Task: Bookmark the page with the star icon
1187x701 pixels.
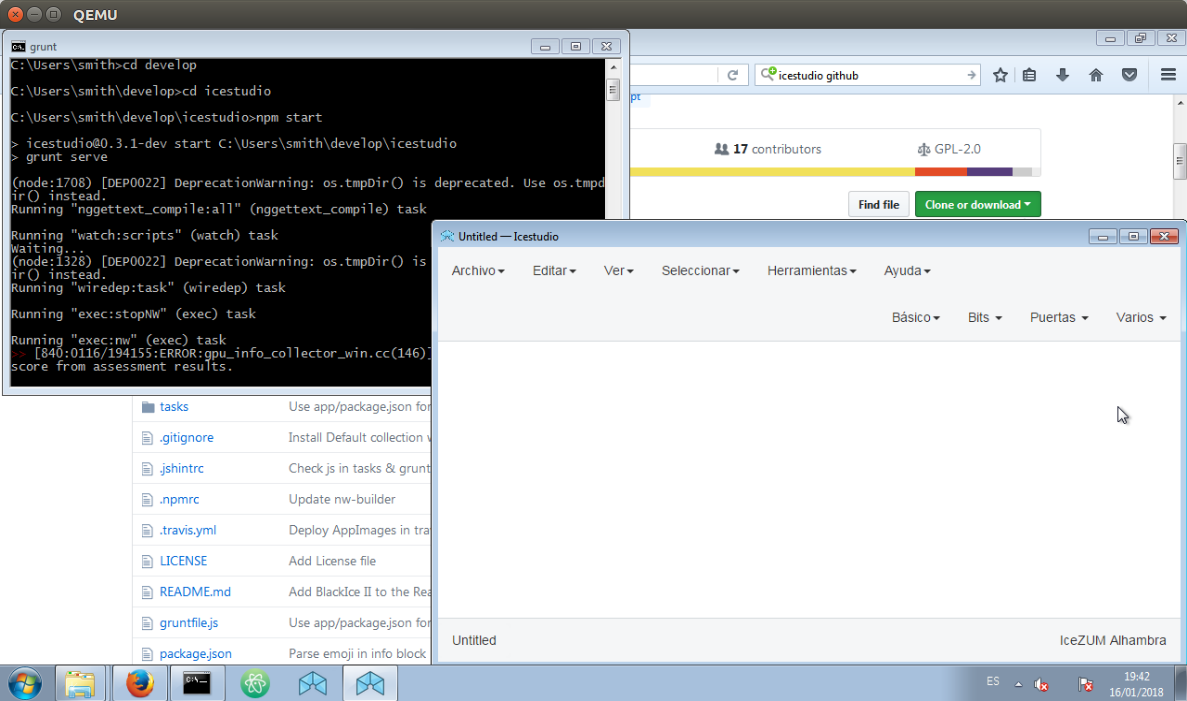Action: pos(1000,74)
